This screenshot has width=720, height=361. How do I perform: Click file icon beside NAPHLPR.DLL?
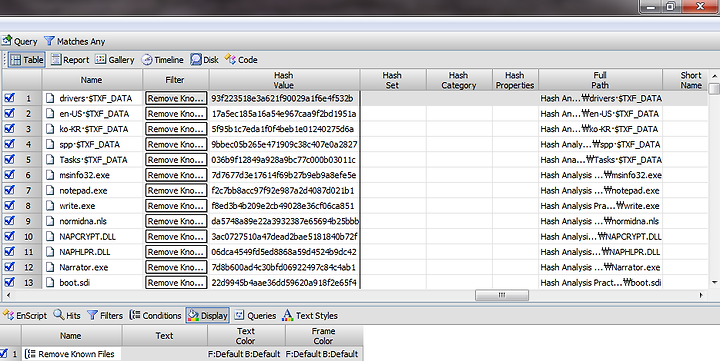[50, 252]
